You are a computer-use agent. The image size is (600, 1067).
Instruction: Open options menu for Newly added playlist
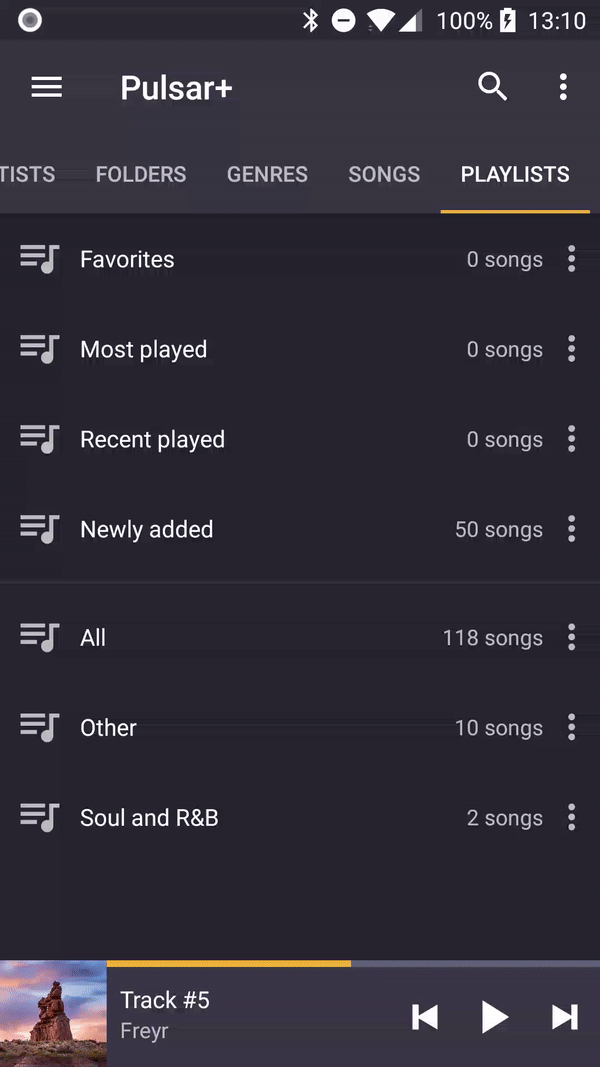pos(571,529)
